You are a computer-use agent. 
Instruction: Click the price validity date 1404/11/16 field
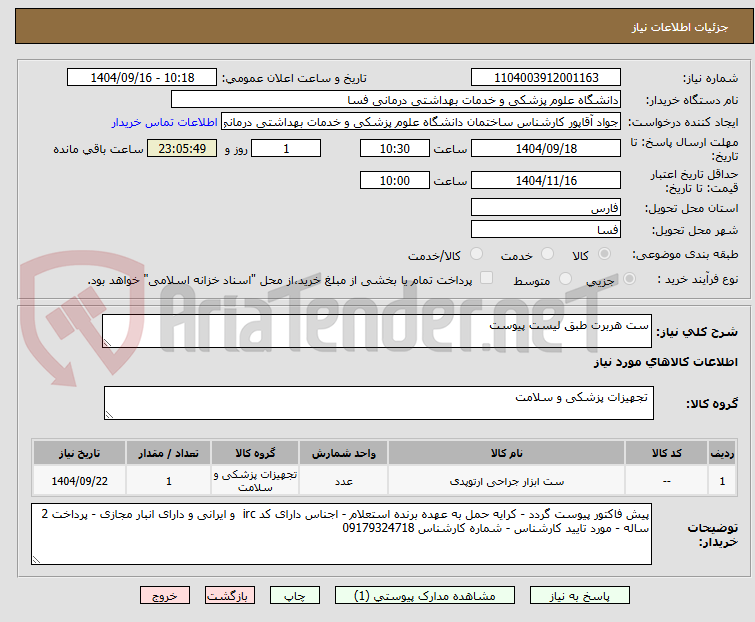[x=546, y=181]
